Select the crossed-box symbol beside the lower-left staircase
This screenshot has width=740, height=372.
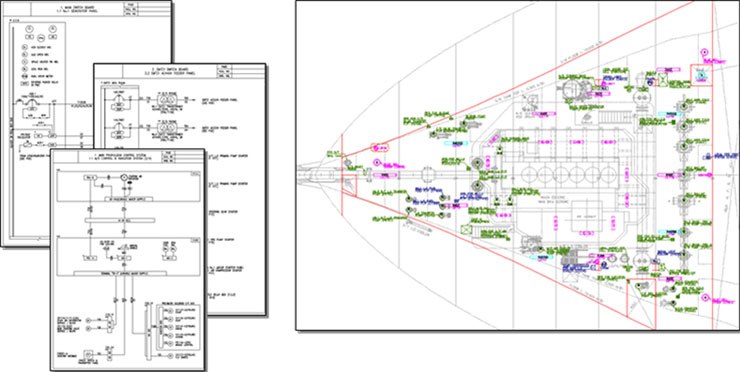click(x=467, y=230)
